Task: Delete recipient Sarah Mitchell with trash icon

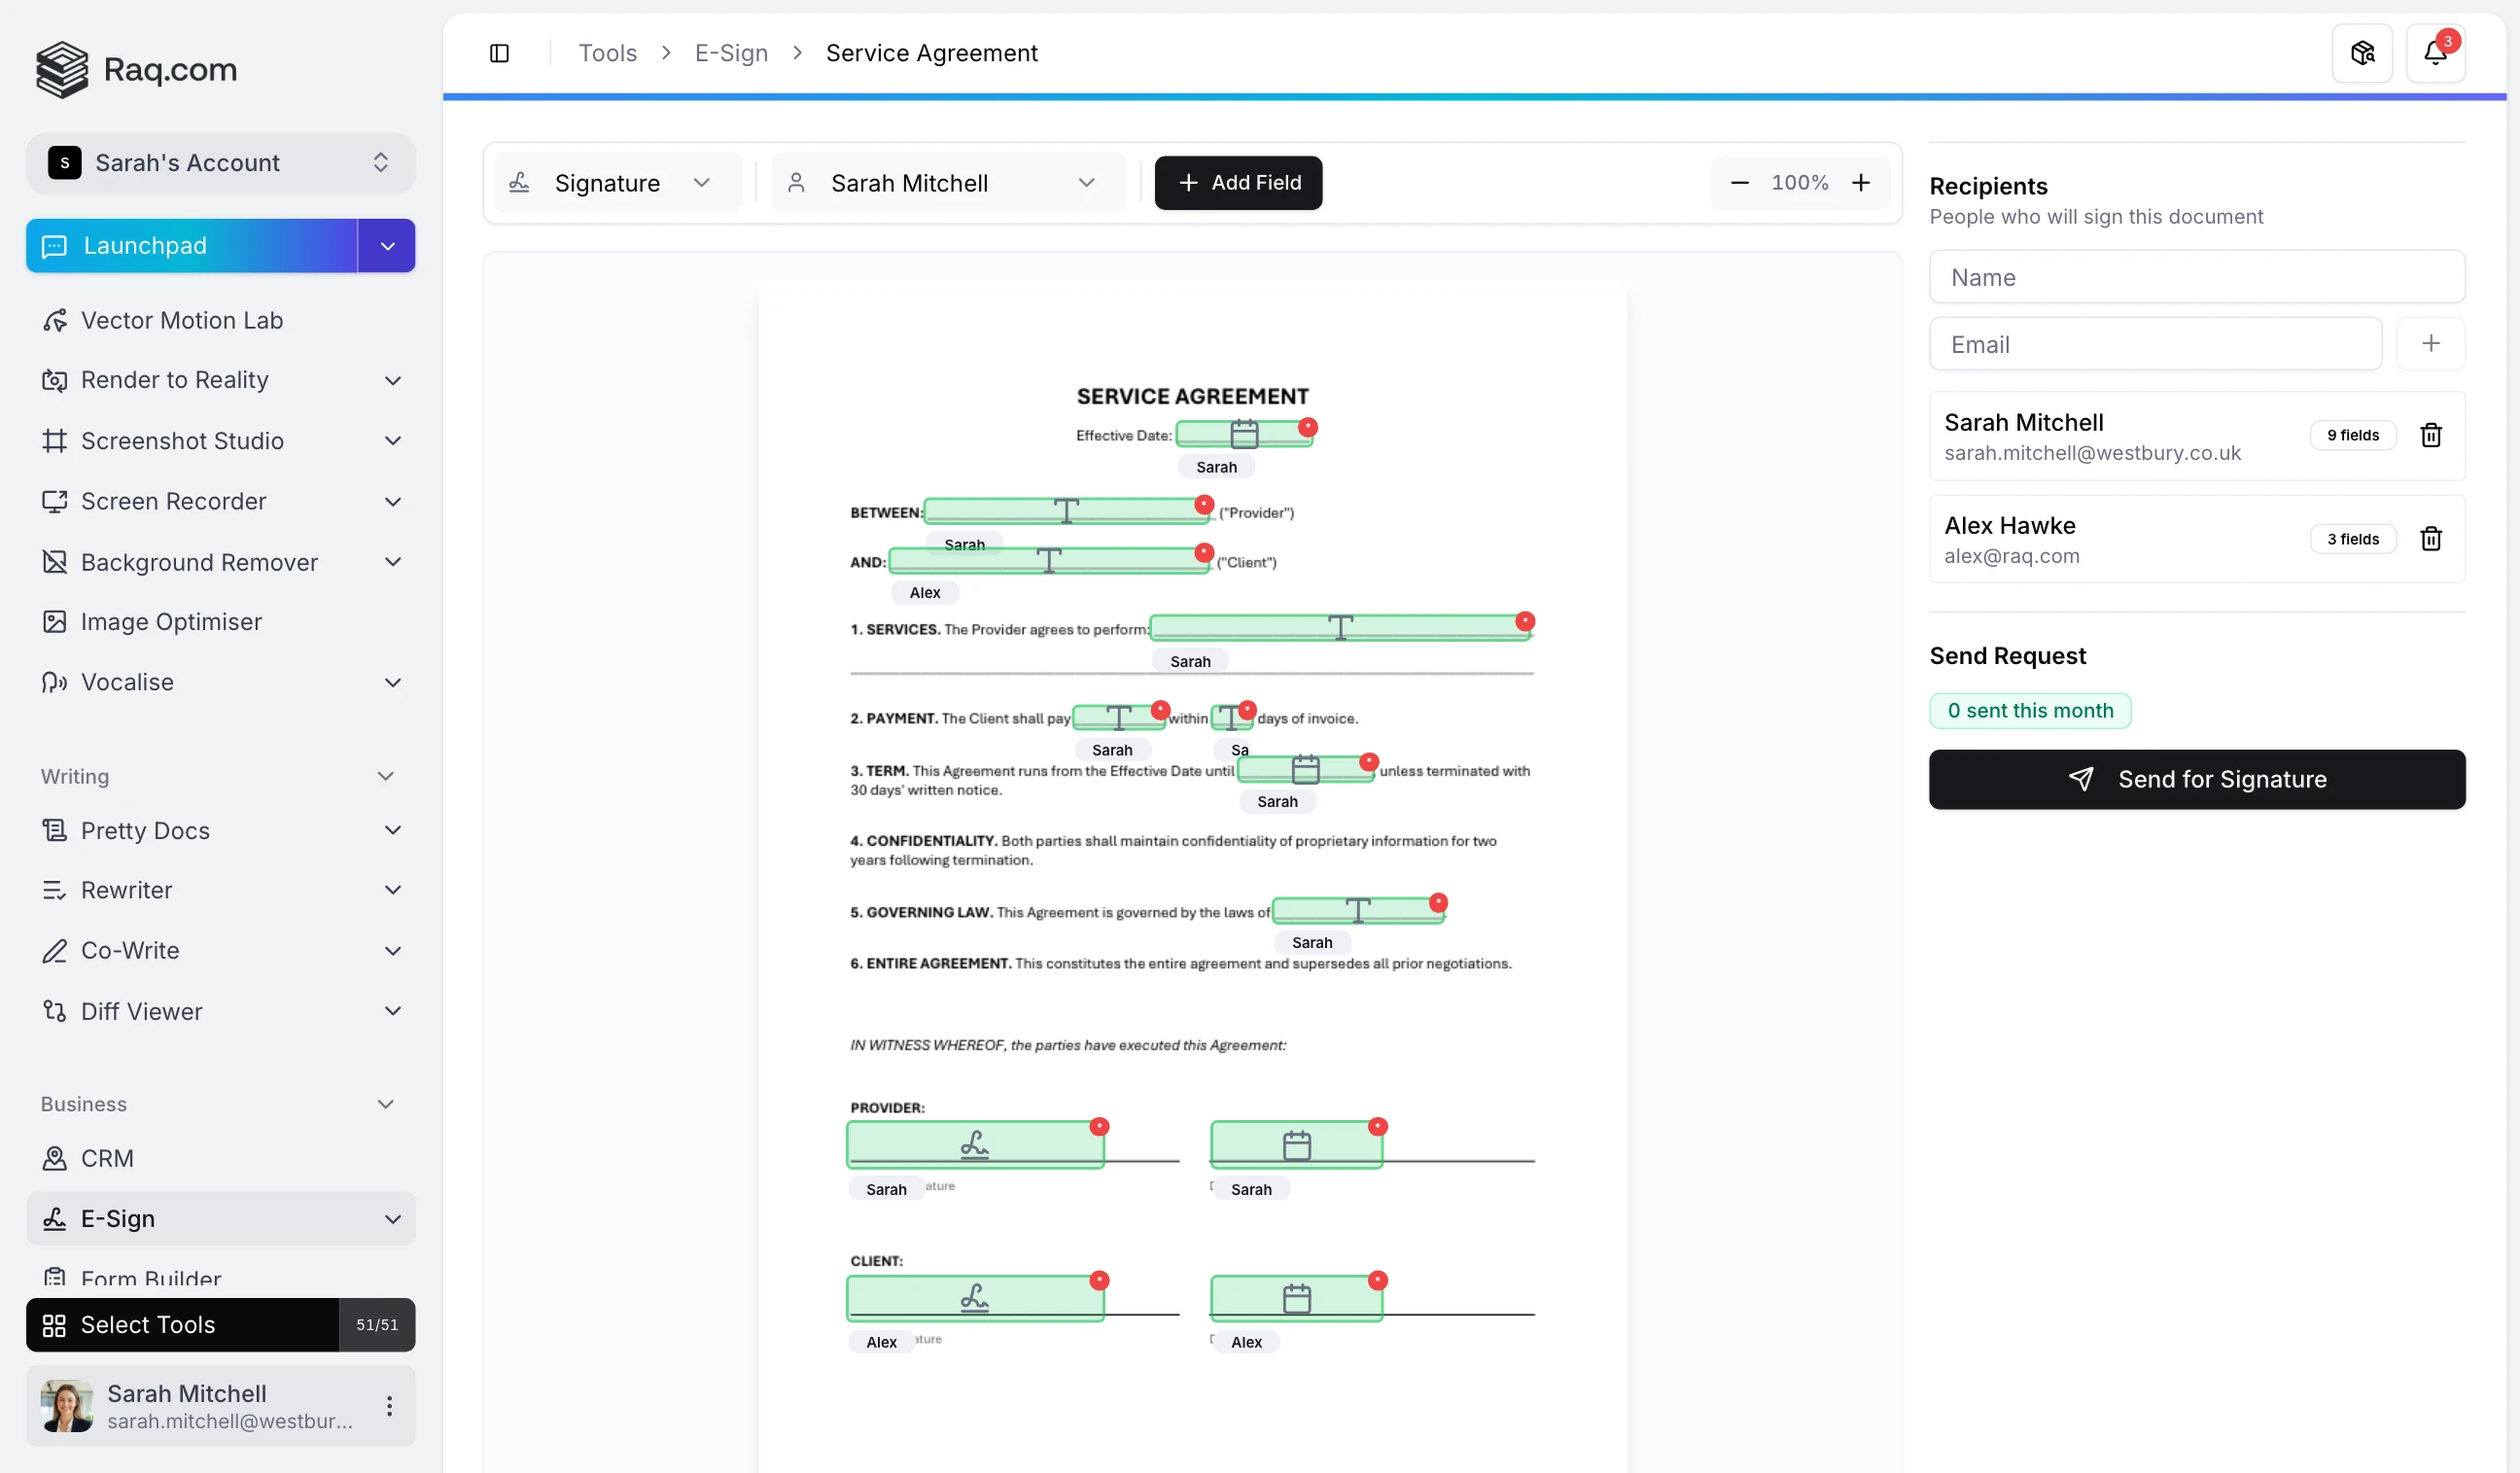Action: coord(2430,435)
